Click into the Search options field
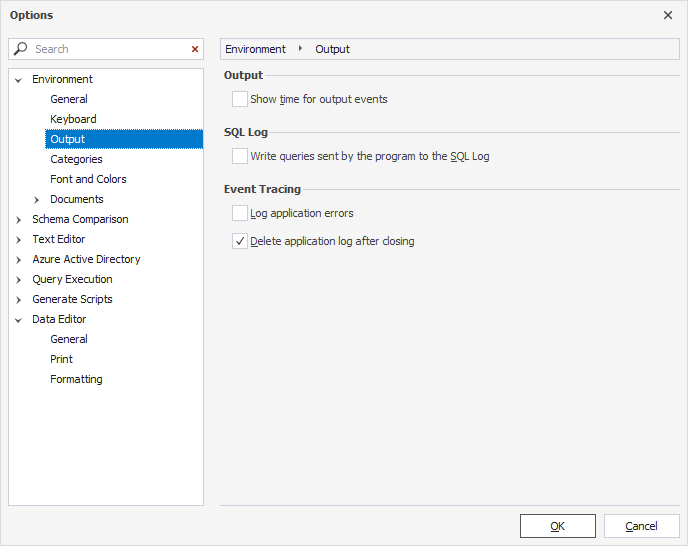This screenshot has width=688, height=546. click(110, 49)
